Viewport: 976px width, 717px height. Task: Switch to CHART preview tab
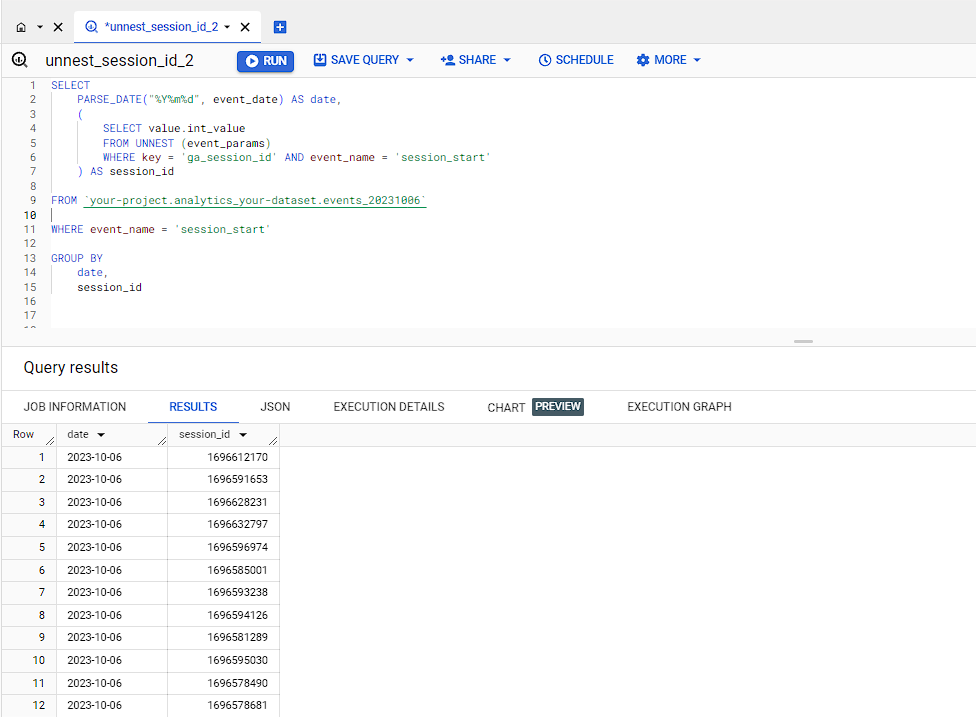(x=535, y=407)
